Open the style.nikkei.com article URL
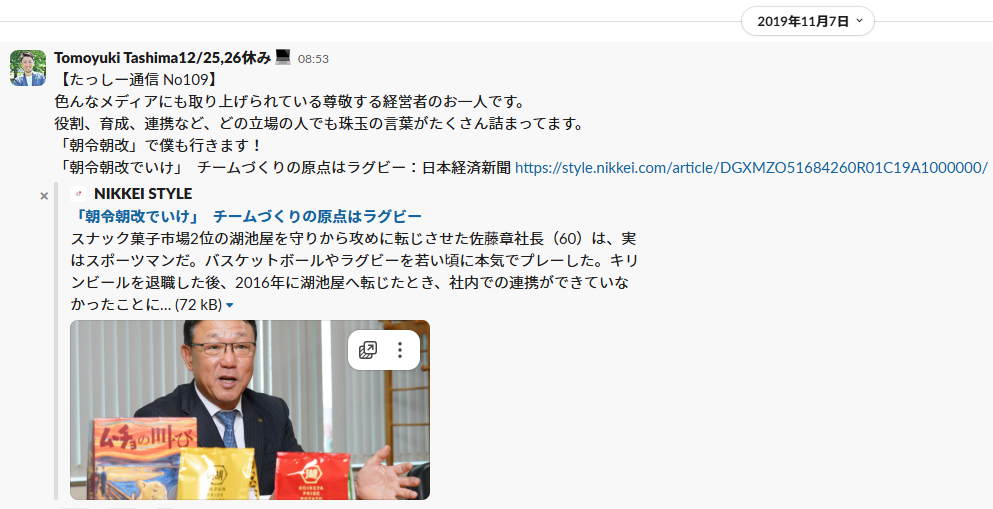 click(x=751, y=168)
